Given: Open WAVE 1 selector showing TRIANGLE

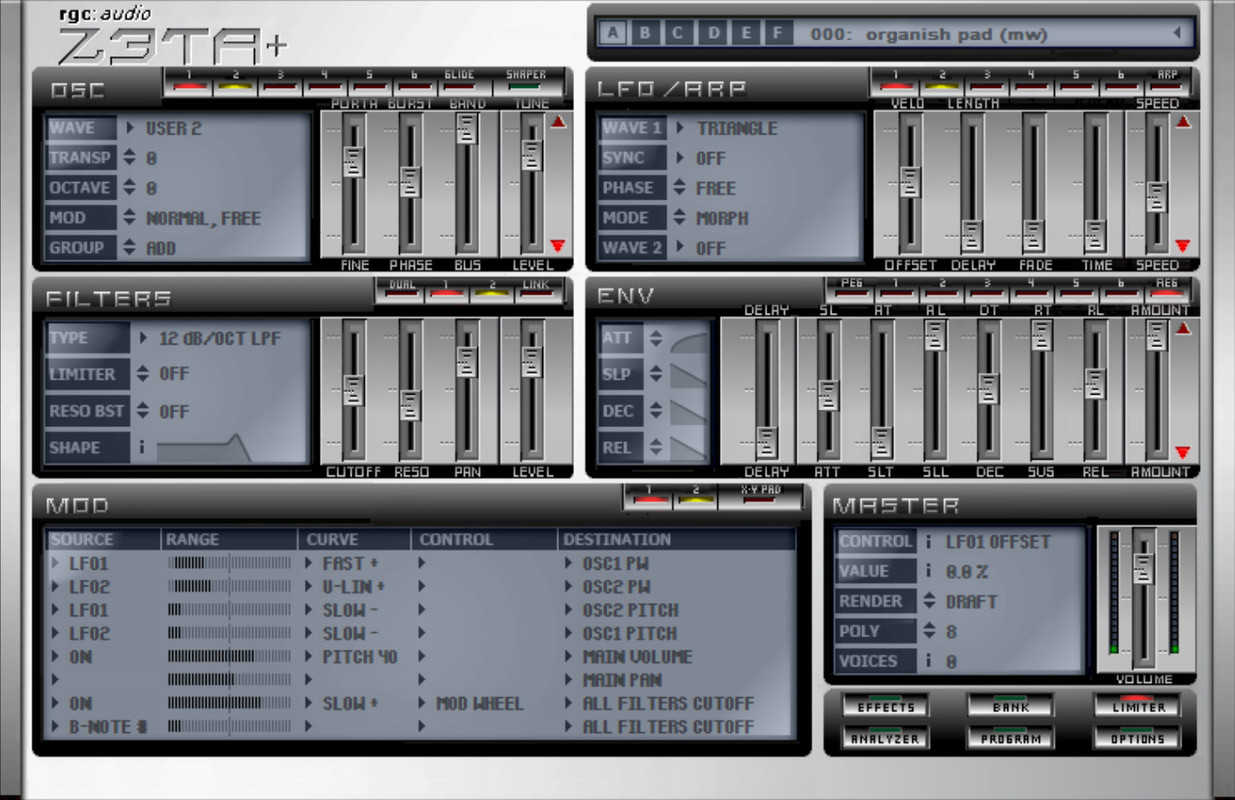Looking at the screenshot, I should point(680,128).
